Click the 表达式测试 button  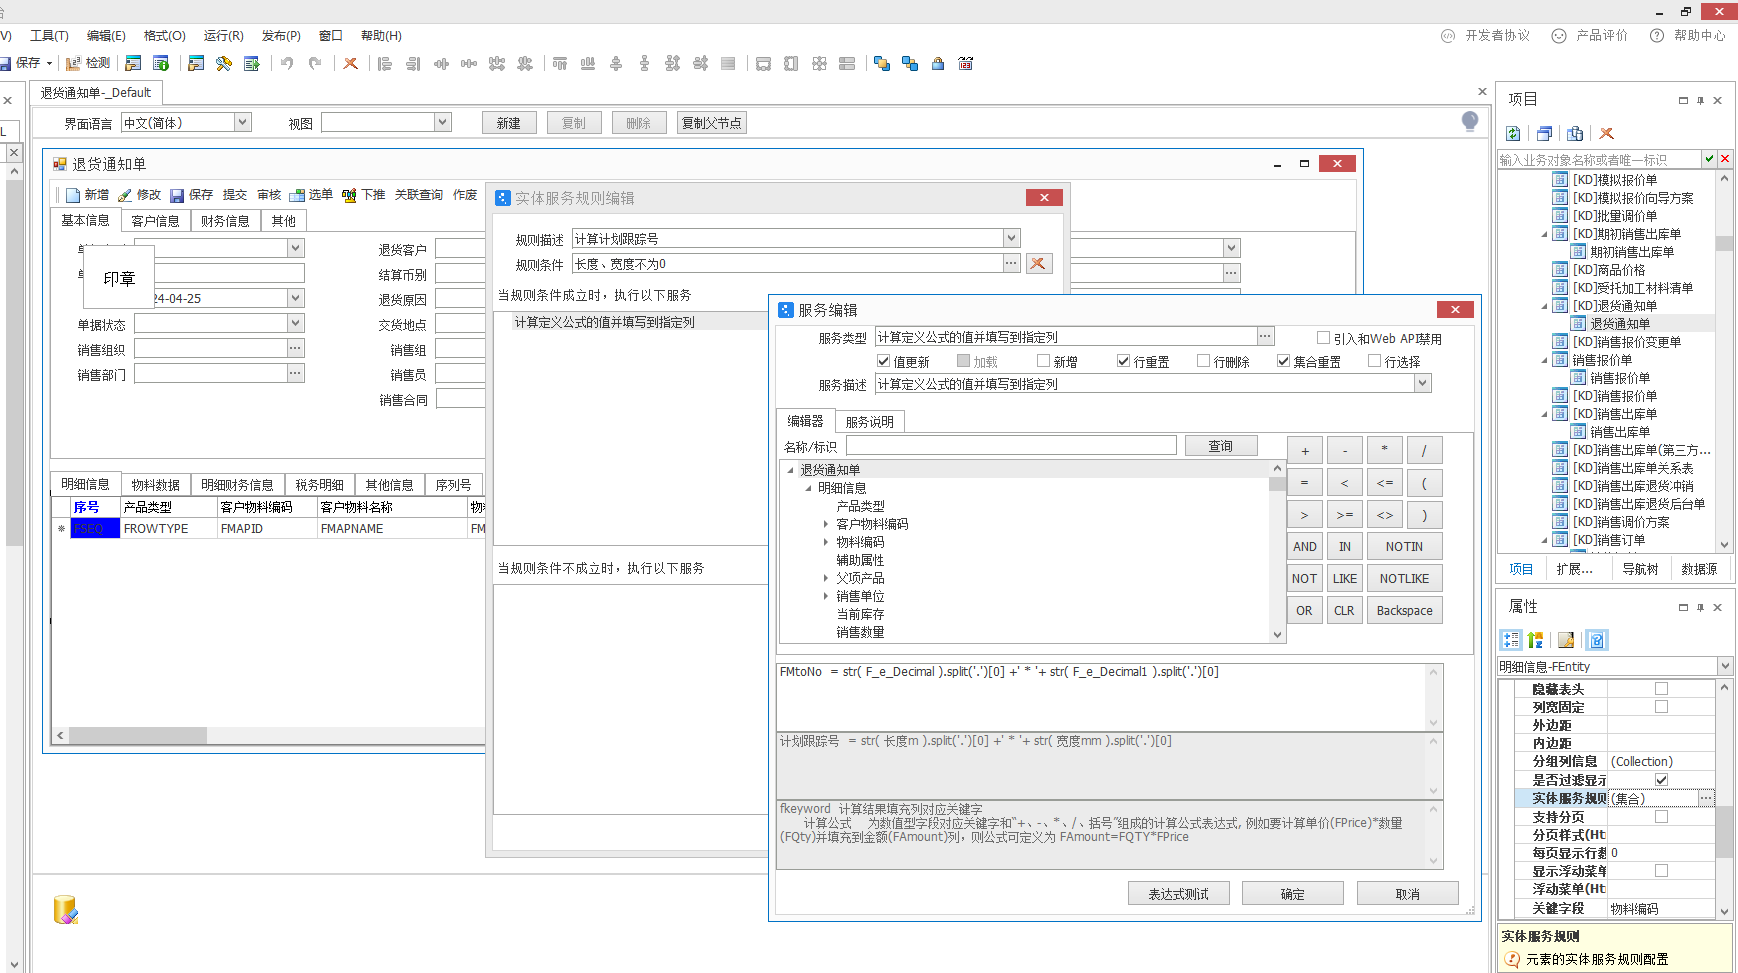coord(1178,894)
